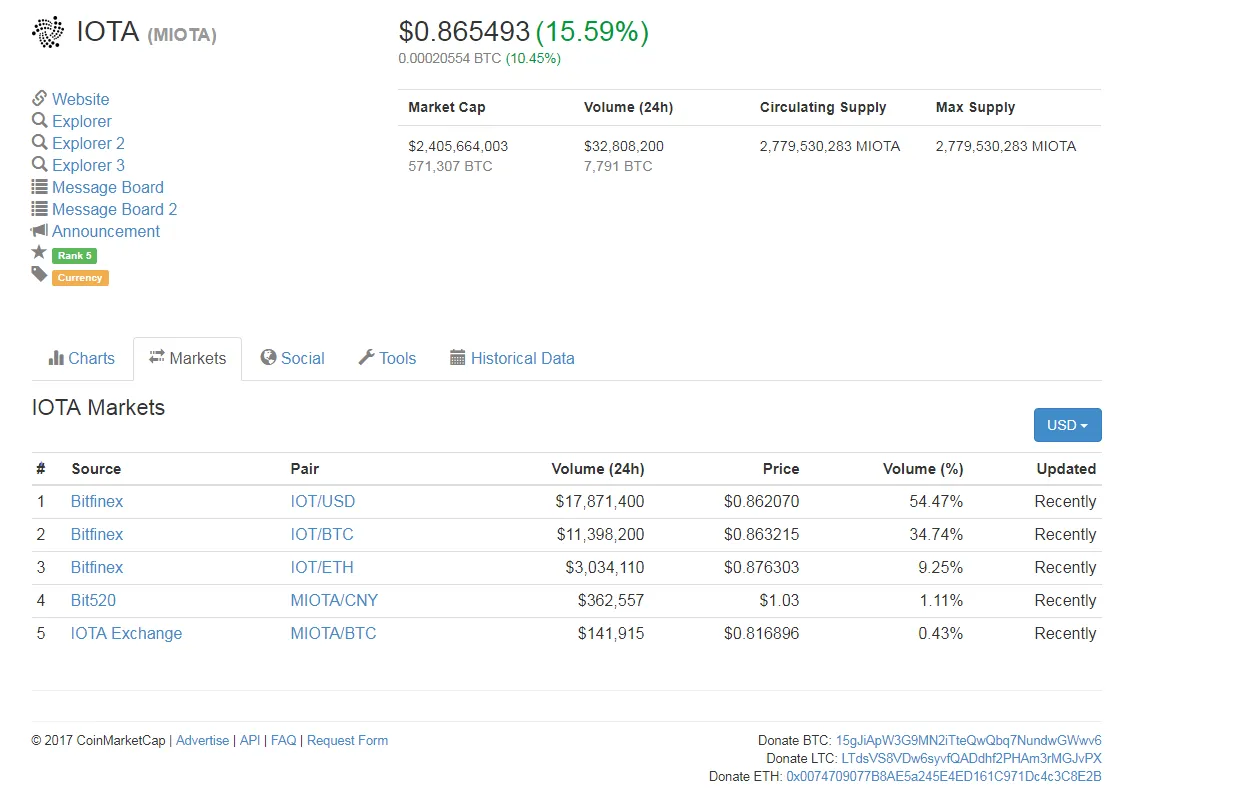Open the first Explorer link

82,121
